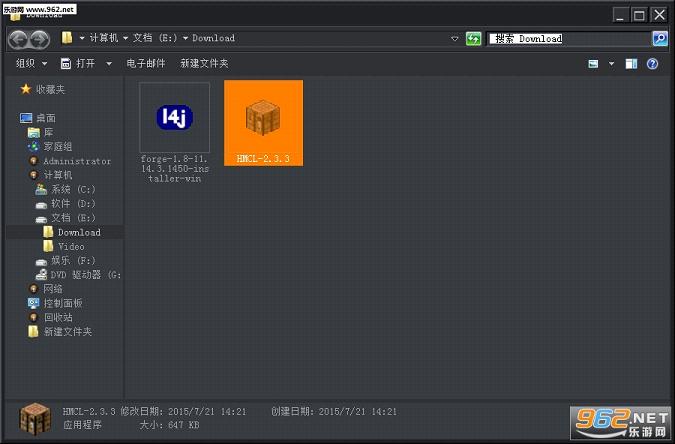Open the view options dropdown arrow
The height and width of the screenshot is (444, 675).
pos(611,64)
